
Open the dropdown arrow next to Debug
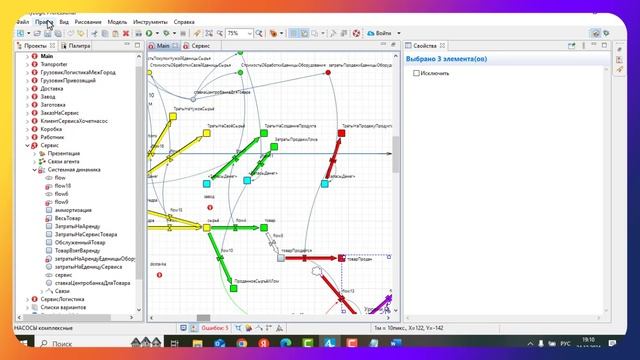pyautogui.click(x=174, y=33)
